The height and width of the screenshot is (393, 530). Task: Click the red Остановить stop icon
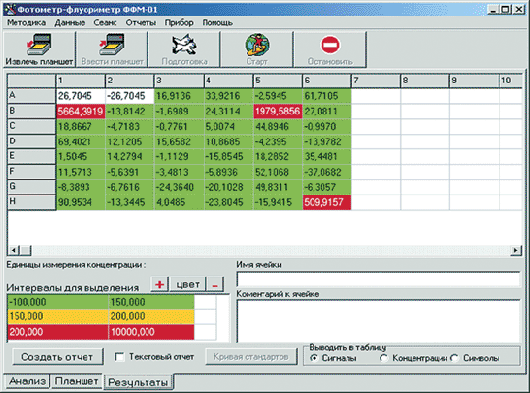330,45
